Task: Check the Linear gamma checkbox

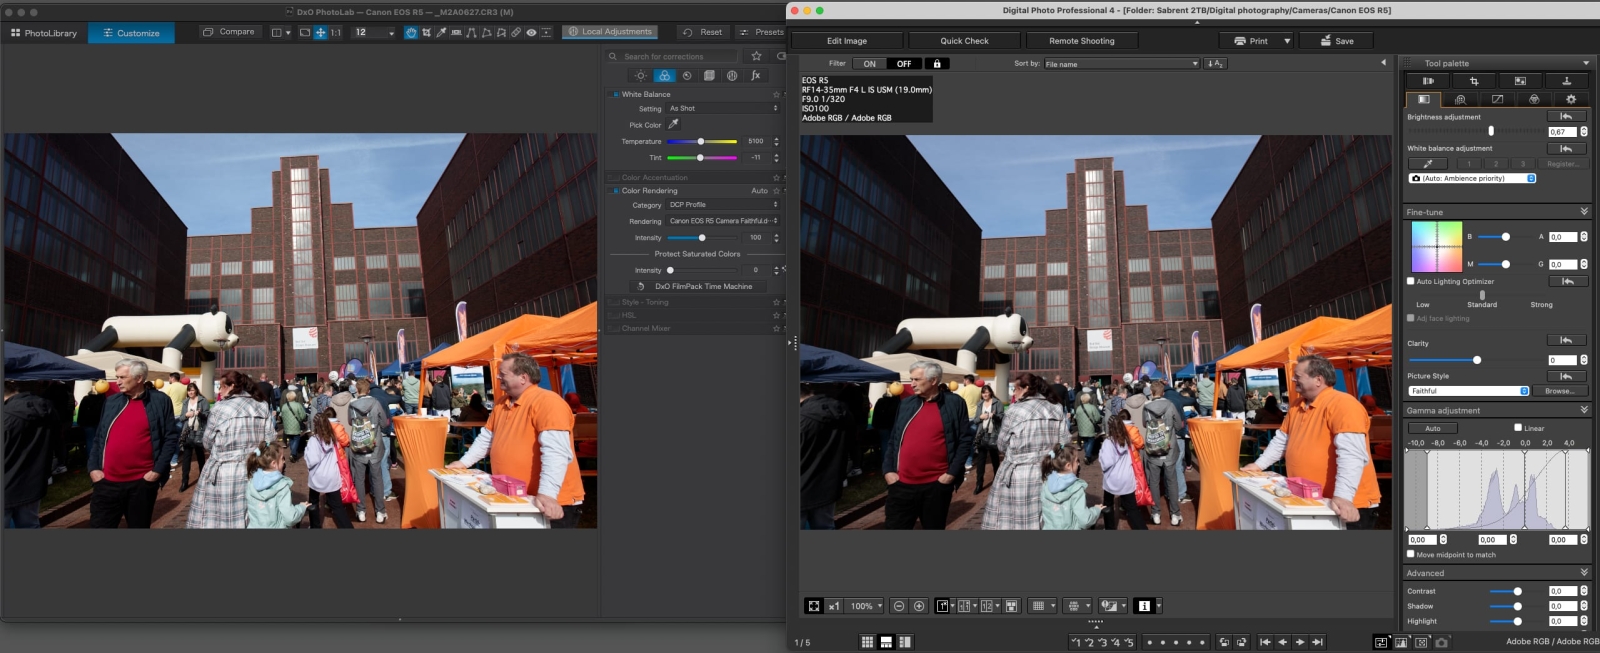Action: pos(1518,427)
